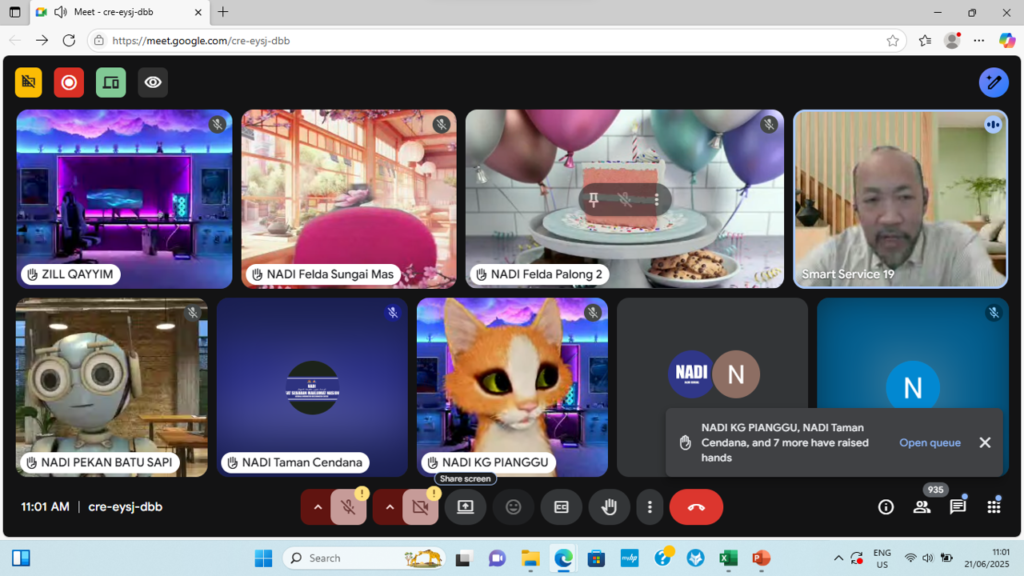Viewport: 1024px width, 576px height.
Task: Open meeting details info
Action: [x=886, y=507]
